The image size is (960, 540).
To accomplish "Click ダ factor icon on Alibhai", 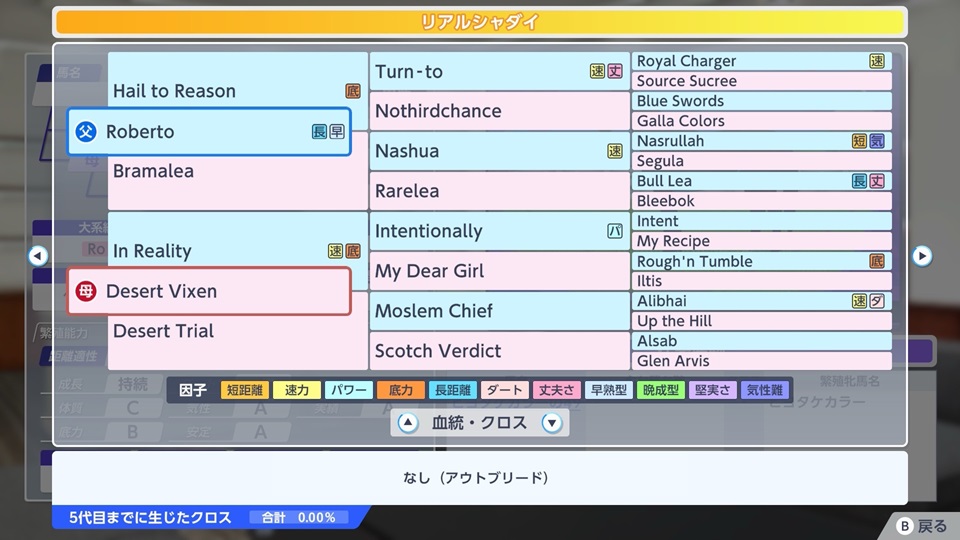I will pos(877,301).
